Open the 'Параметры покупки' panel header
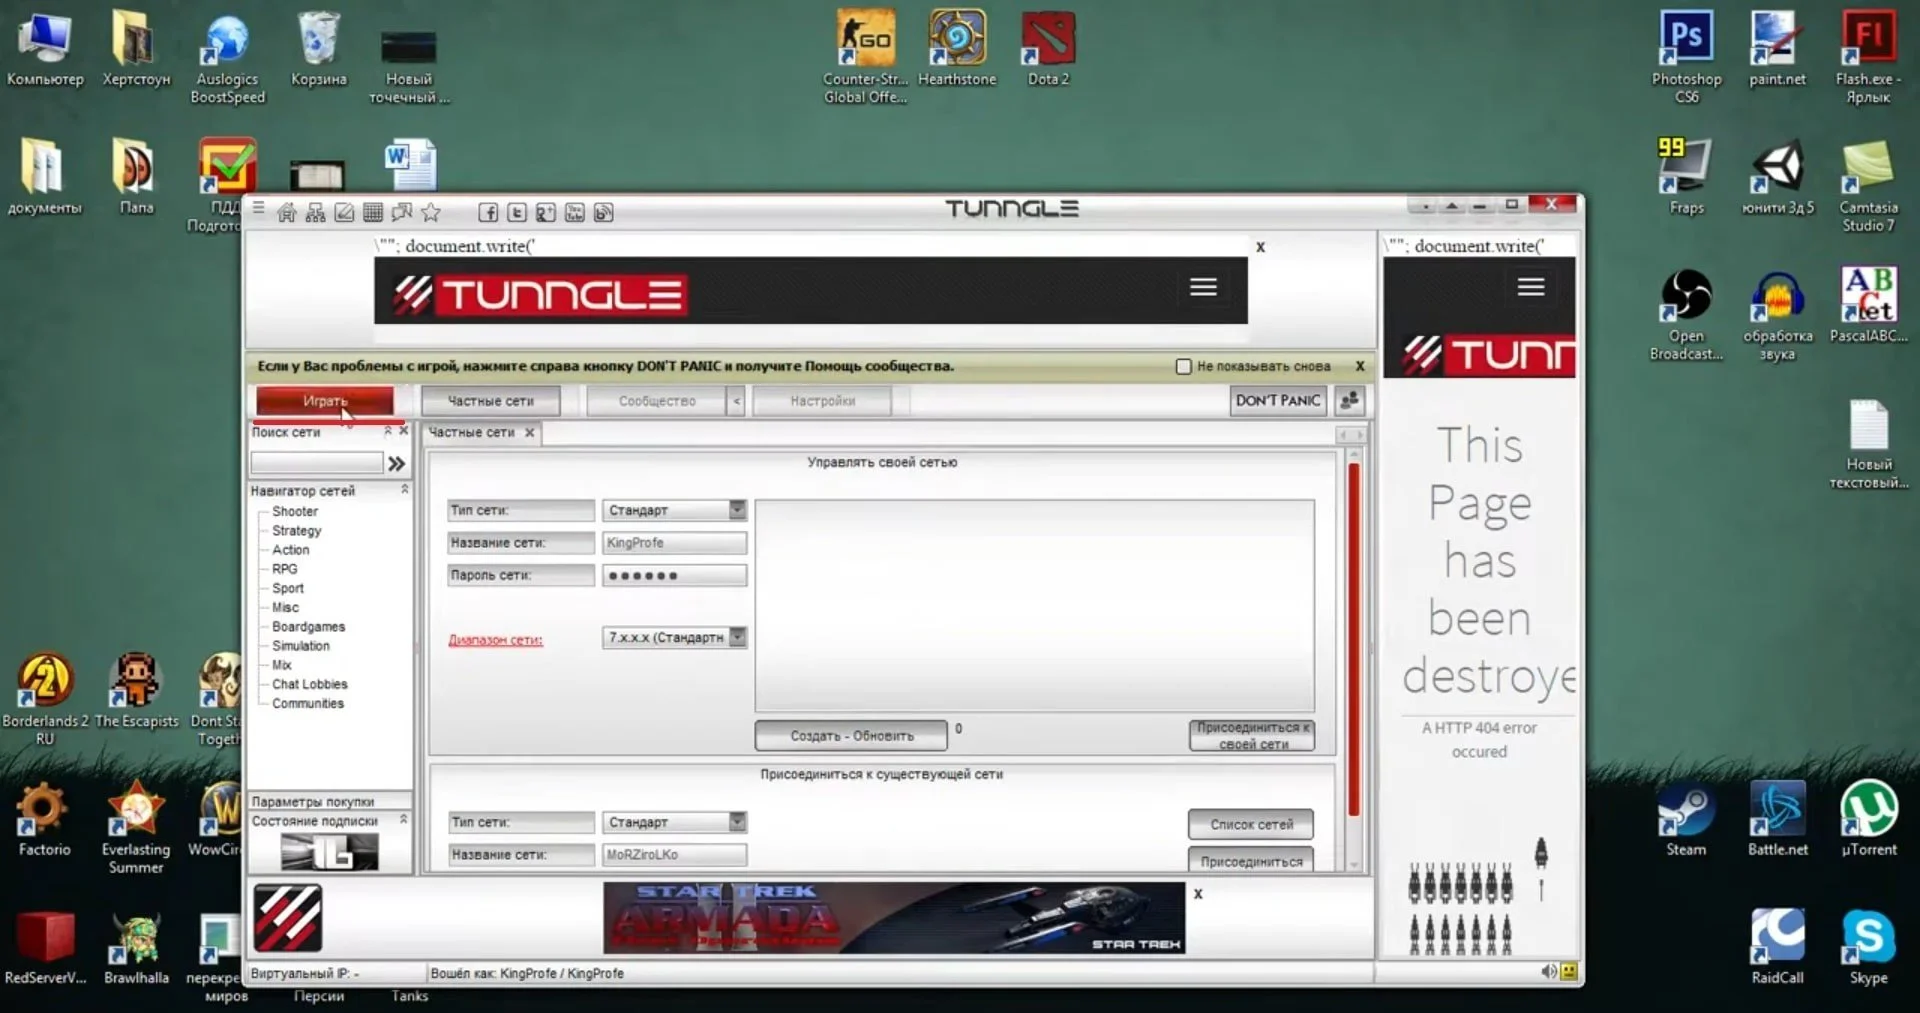The image size is (1920, 1013). [x=329, y=801]
